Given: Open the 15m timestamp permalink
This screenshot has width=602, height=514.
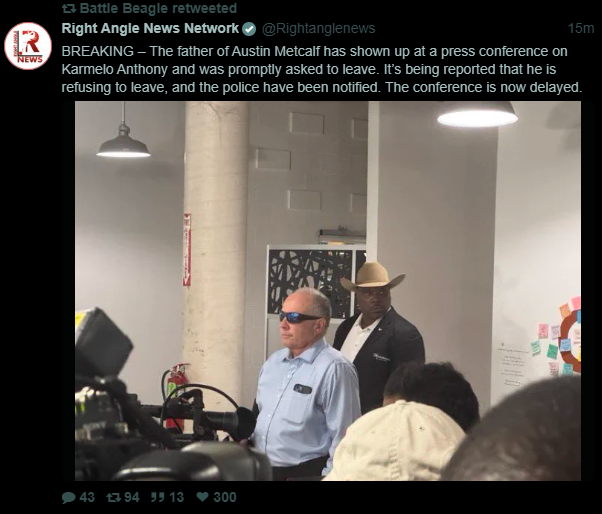Looking at the screenshot, I should click(x=580, y=28).
